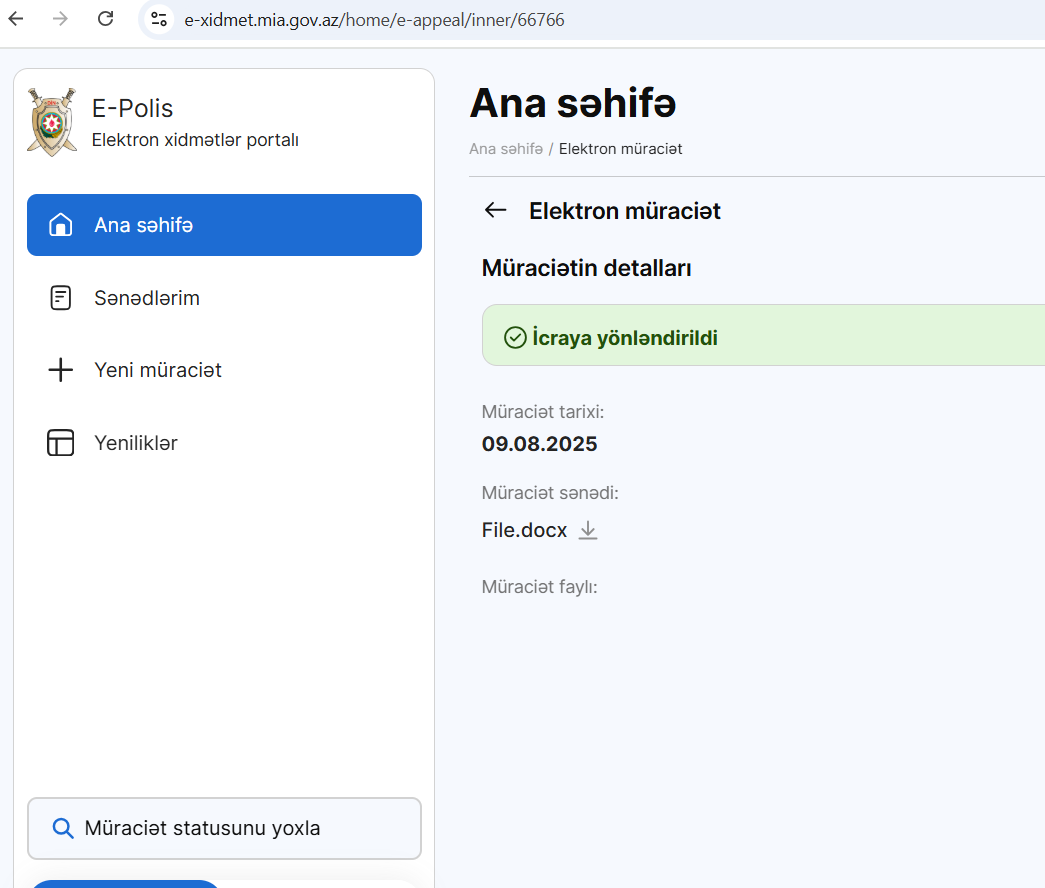The height and width of the screenshot is (888, 1045).
Task: Click the home icon in sidebar
Action: (61, 225)
